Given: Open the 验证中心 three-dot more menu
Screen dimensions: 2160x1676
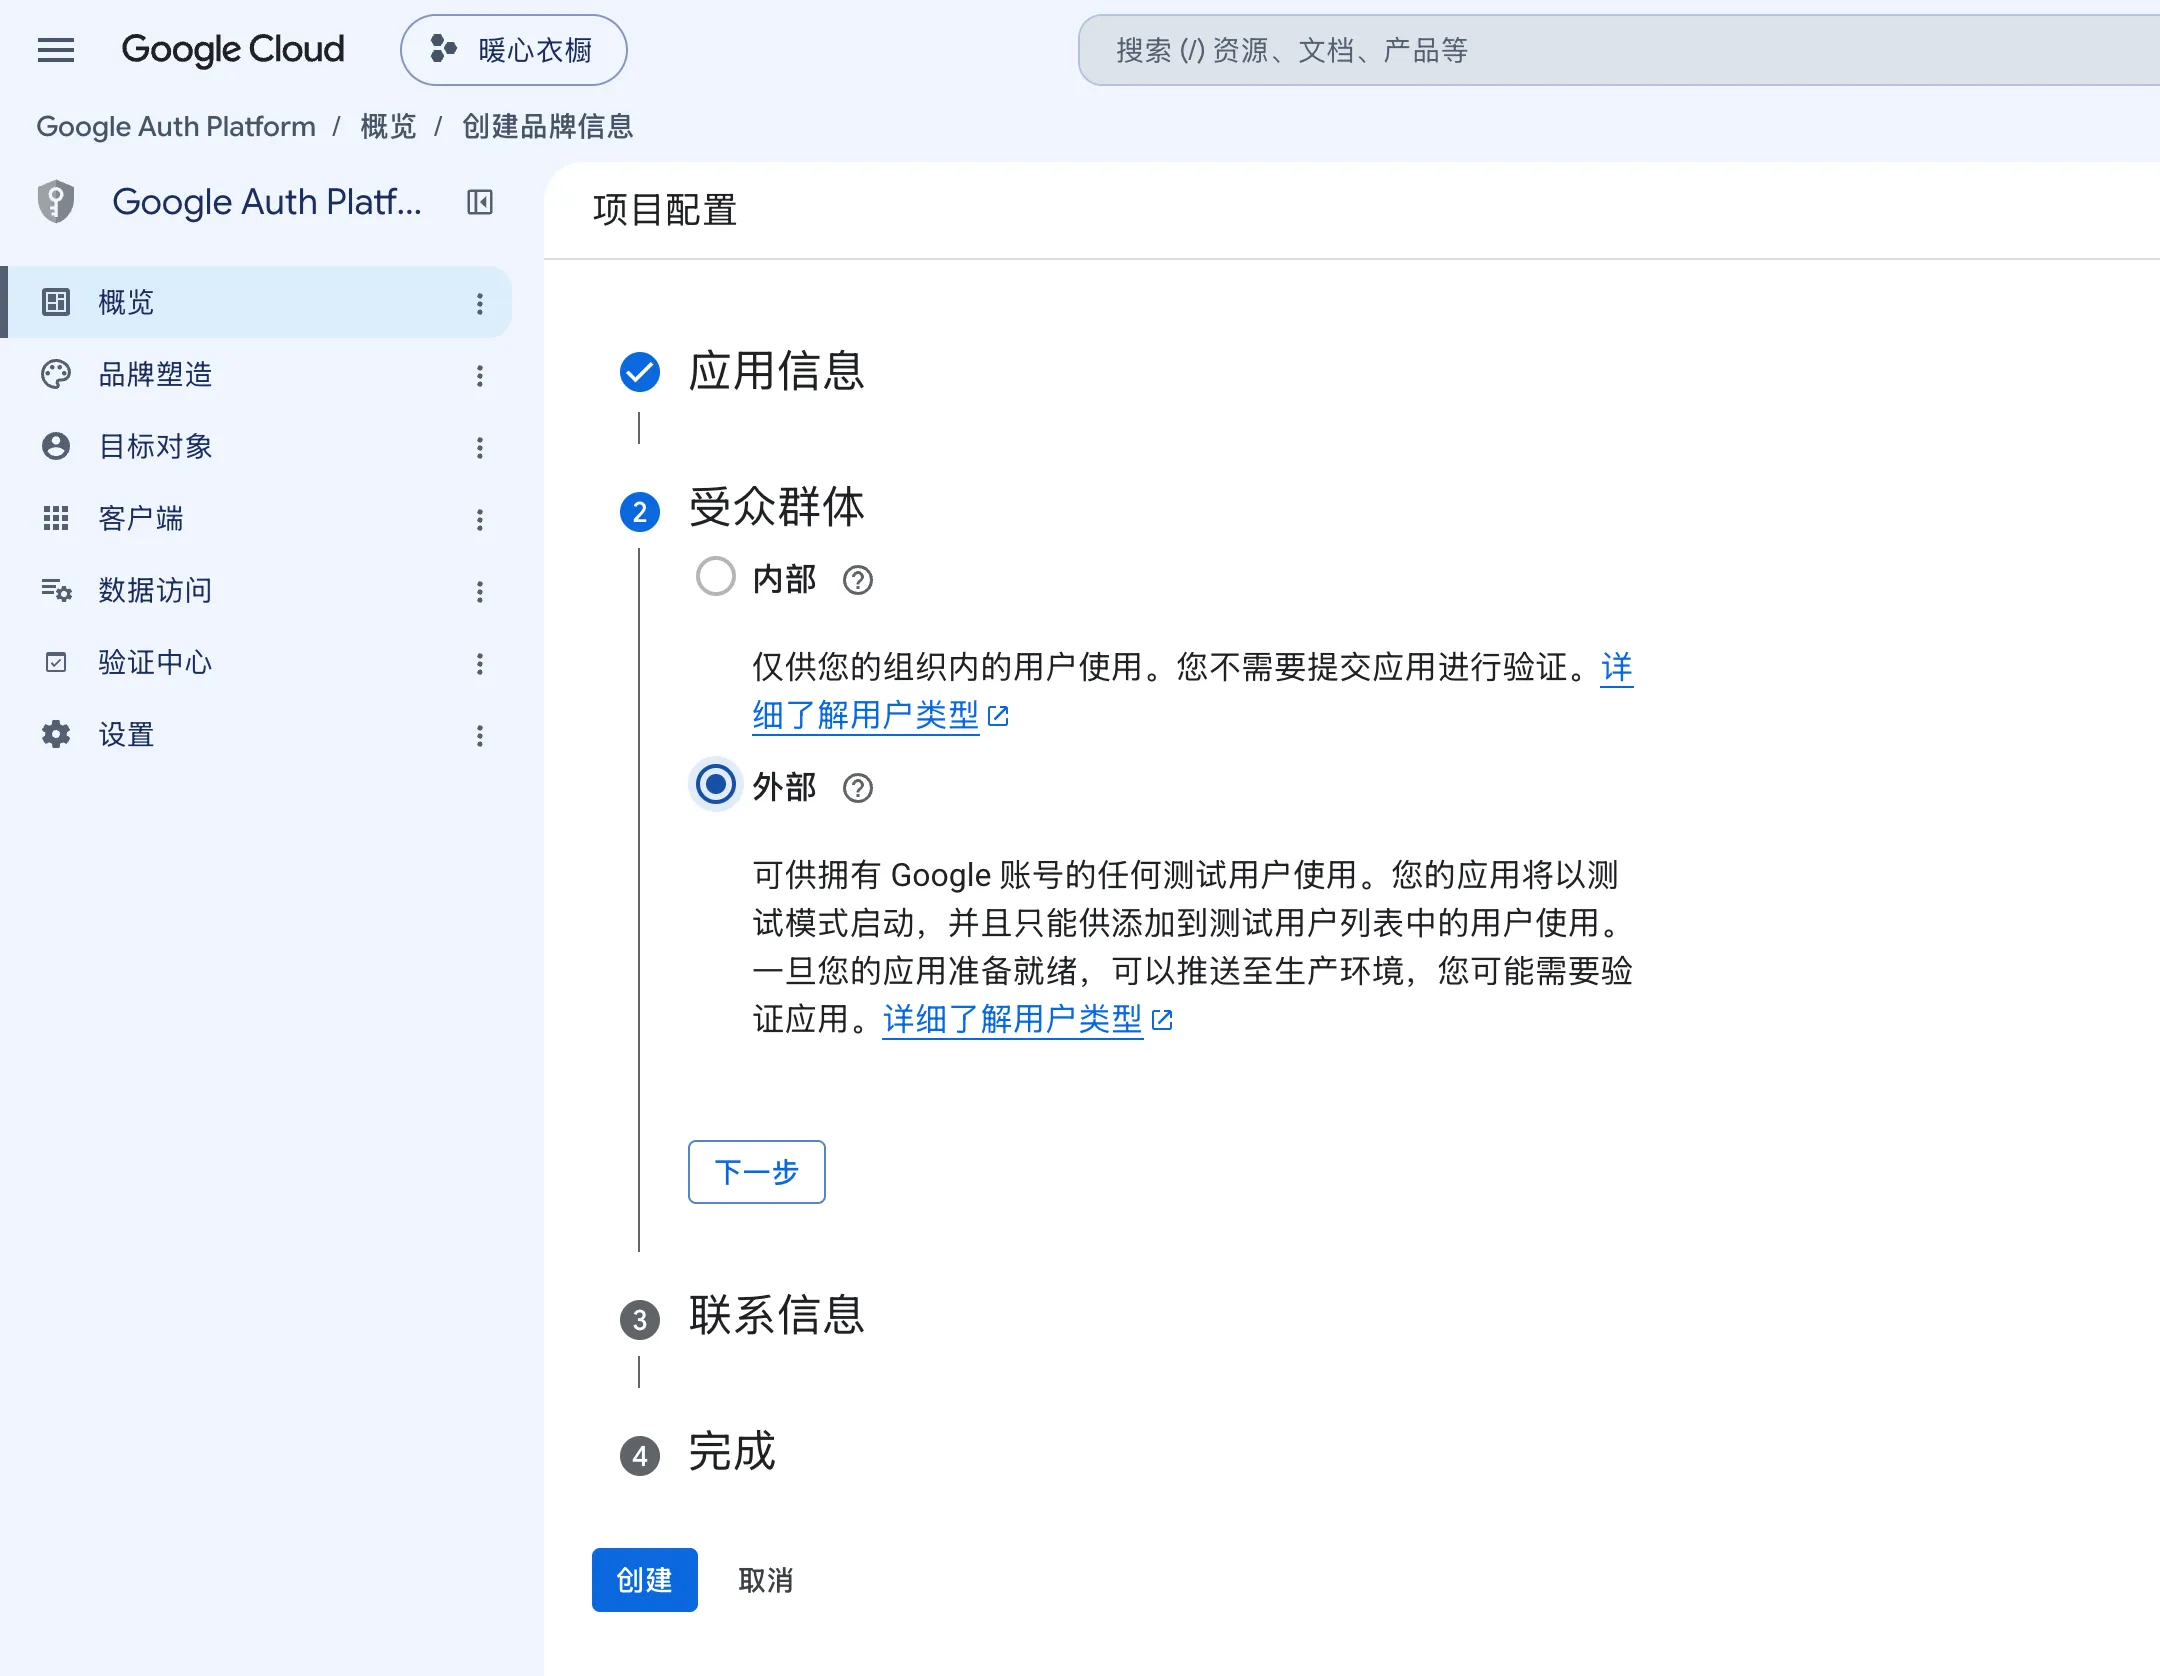Looking at the screenshot, I should [480, 664].
